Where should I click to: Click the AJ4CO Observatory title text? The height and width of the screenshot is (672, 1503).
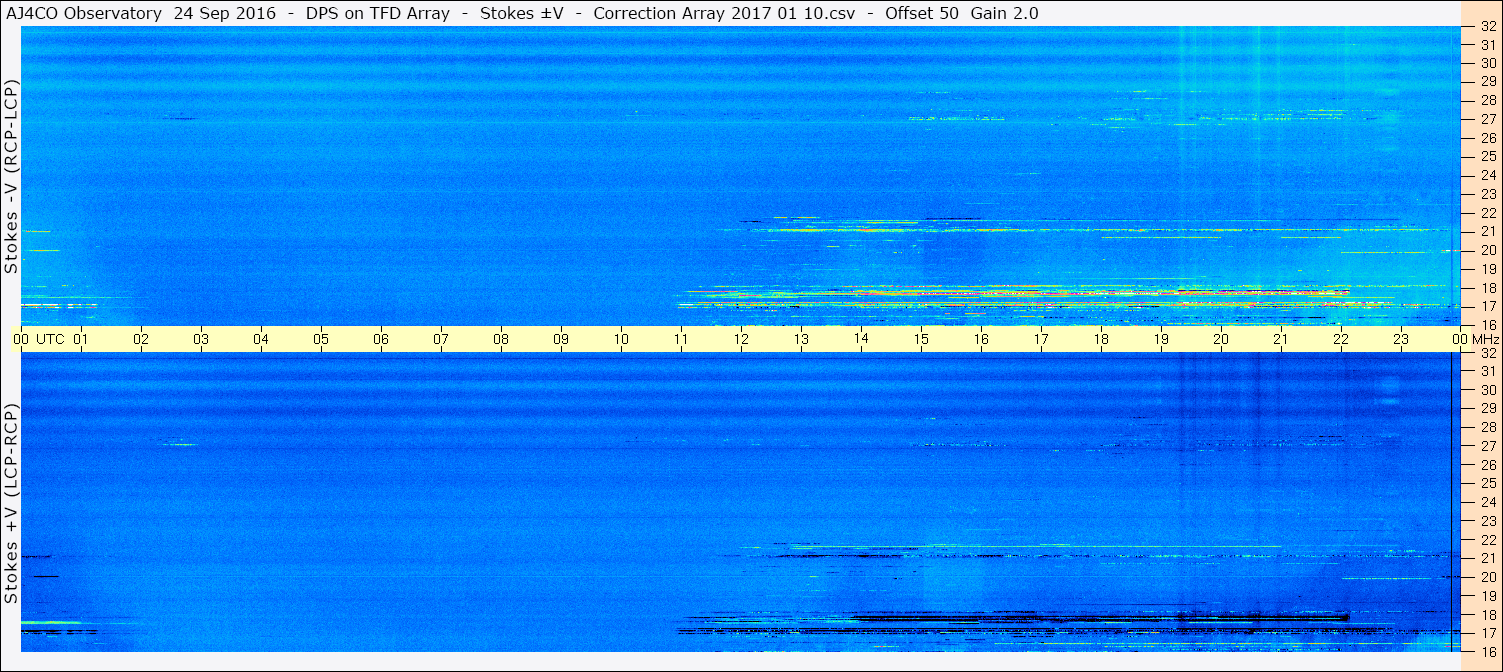tap(84, 13)
